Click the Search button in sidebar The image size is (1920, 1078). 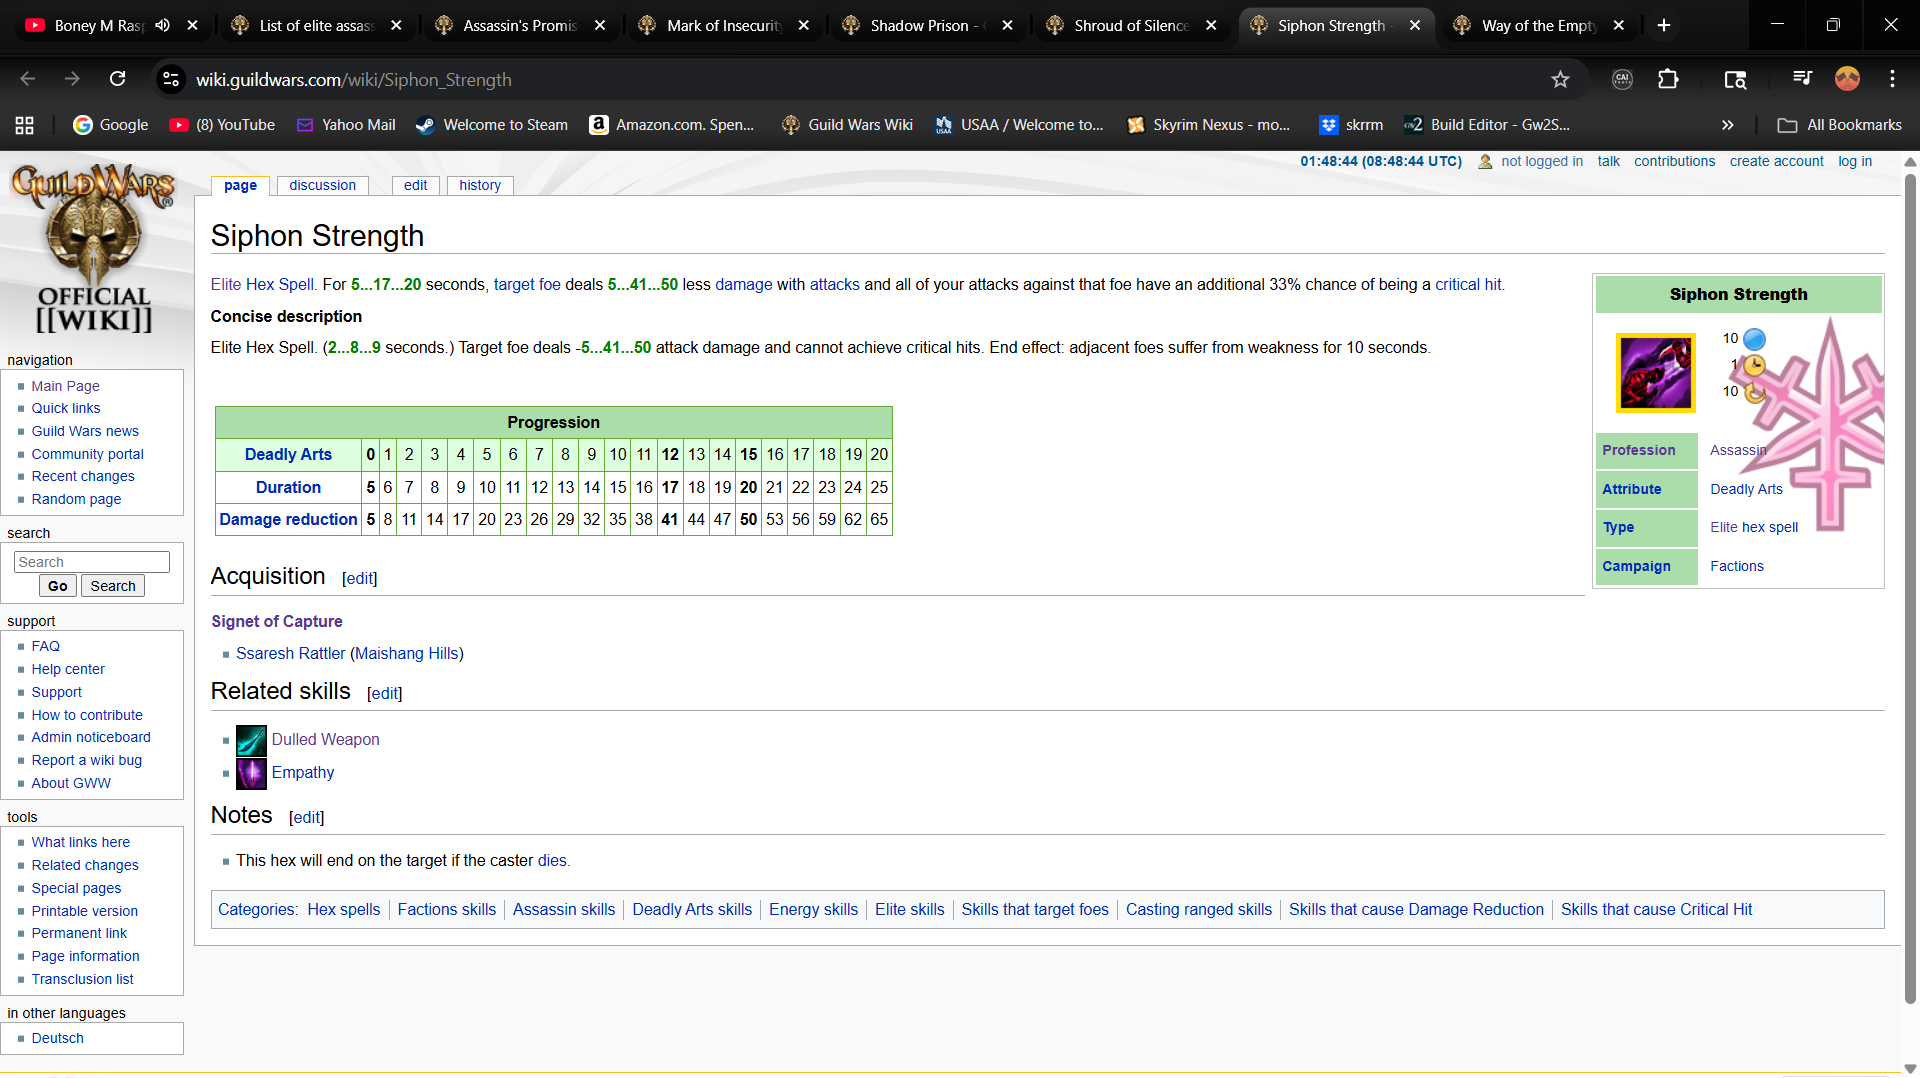[113, 587]
